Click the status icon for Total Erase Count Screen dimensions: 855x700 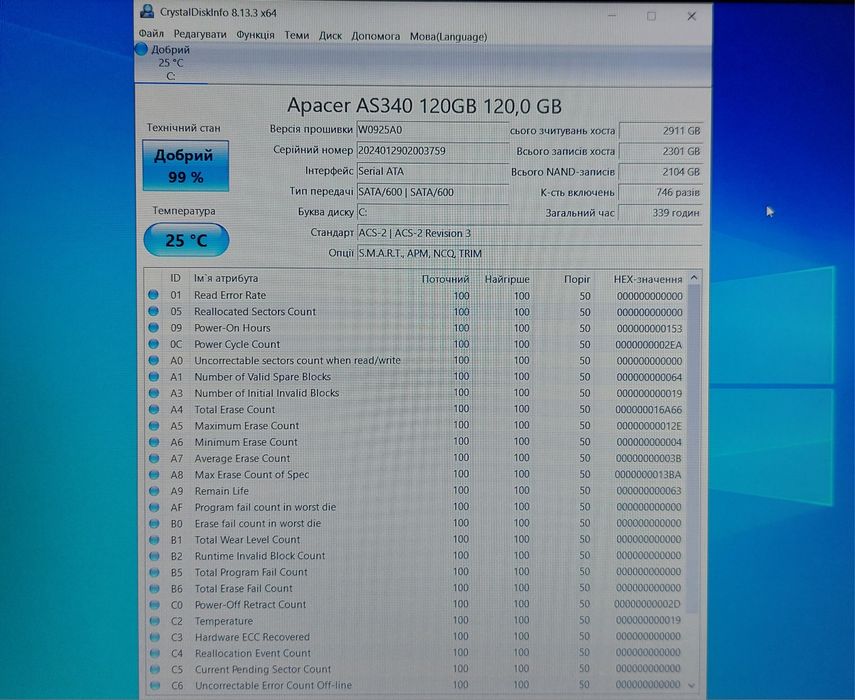point(154,409)
